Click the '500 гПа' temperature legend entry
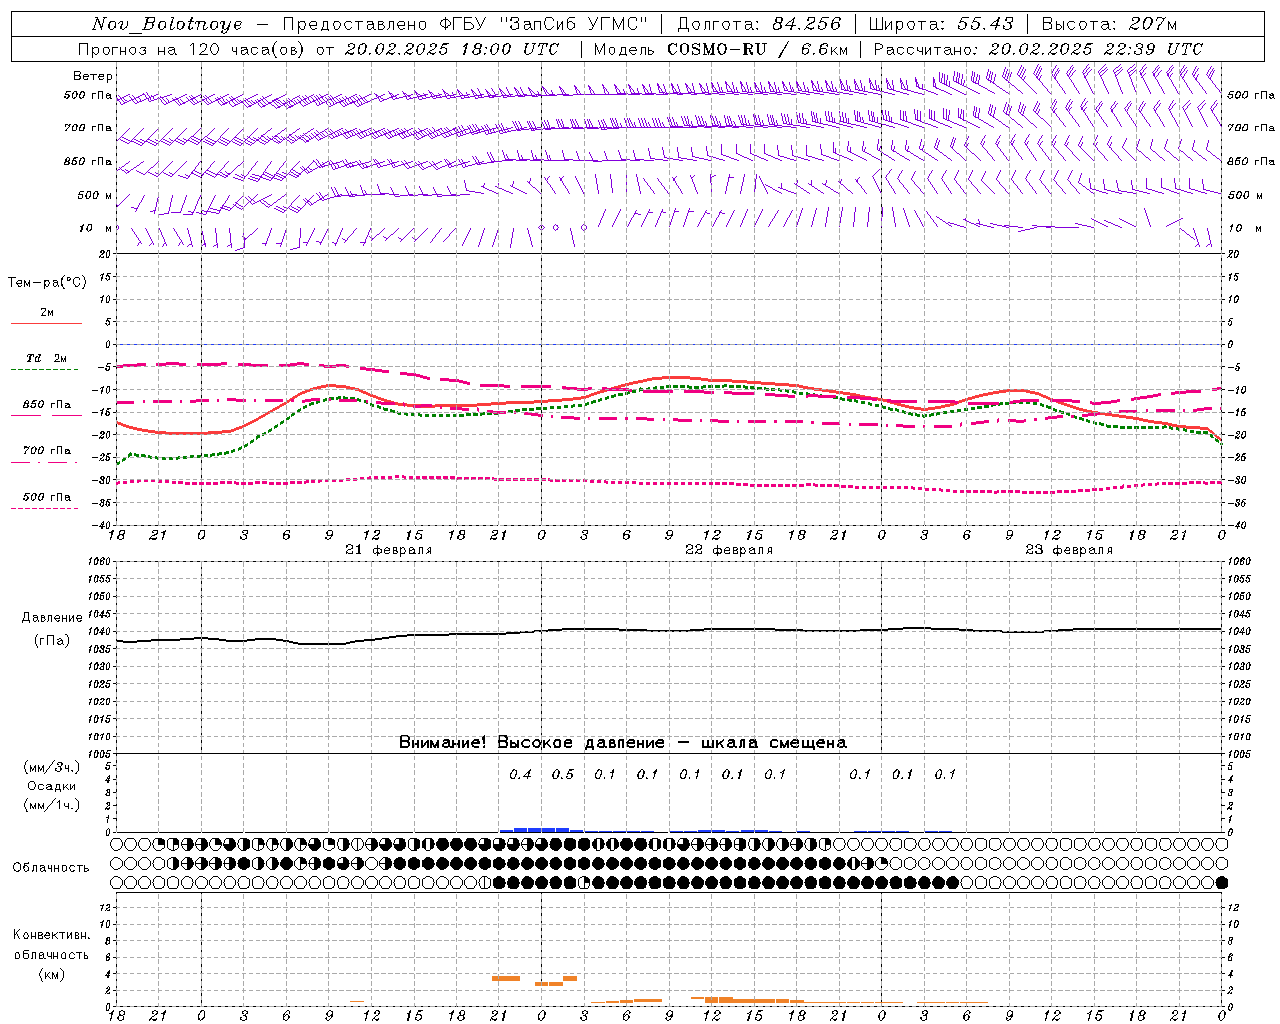1280x1024 pixels. [x=47, y=497]
